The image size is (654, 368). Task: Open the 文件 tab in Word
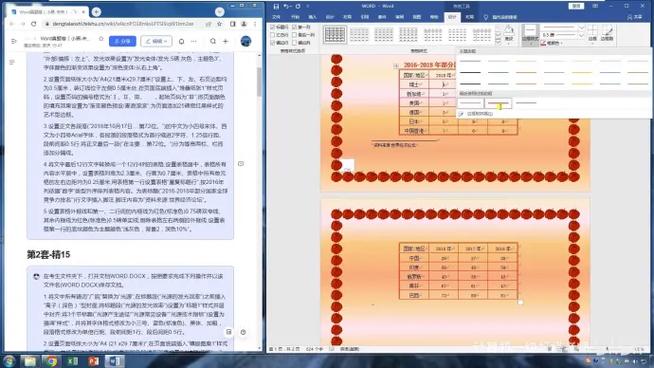276,17
